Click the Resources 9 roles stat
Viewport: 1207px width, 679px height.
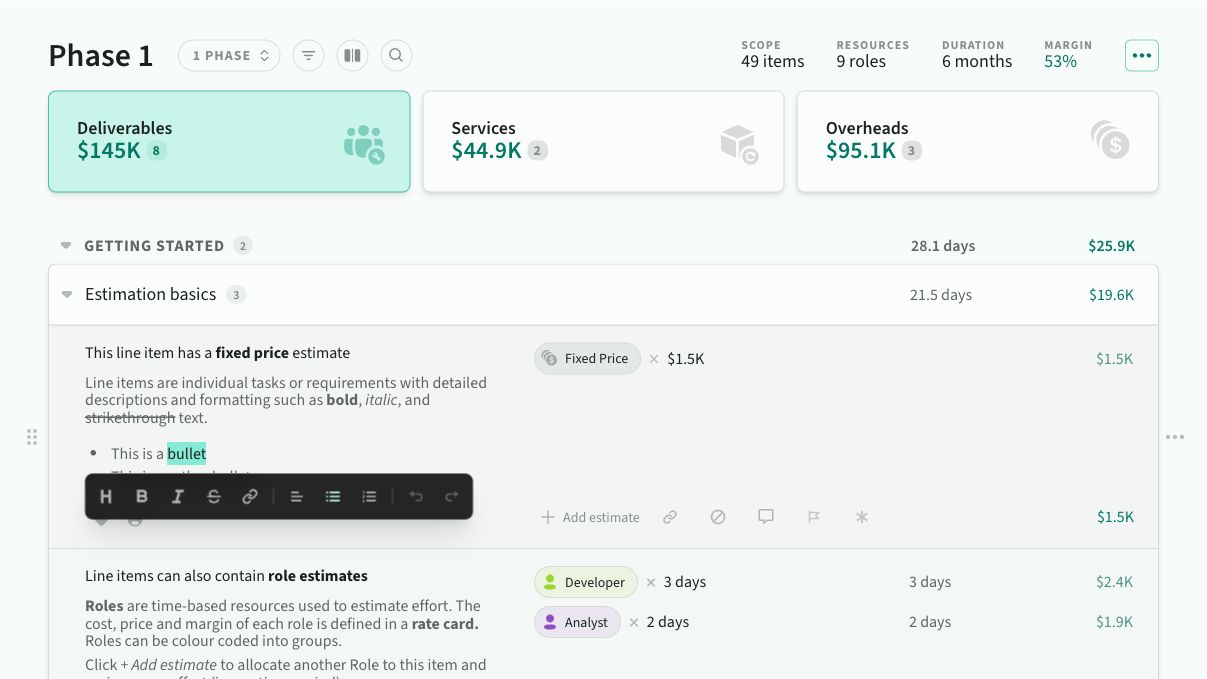(873, 55)
